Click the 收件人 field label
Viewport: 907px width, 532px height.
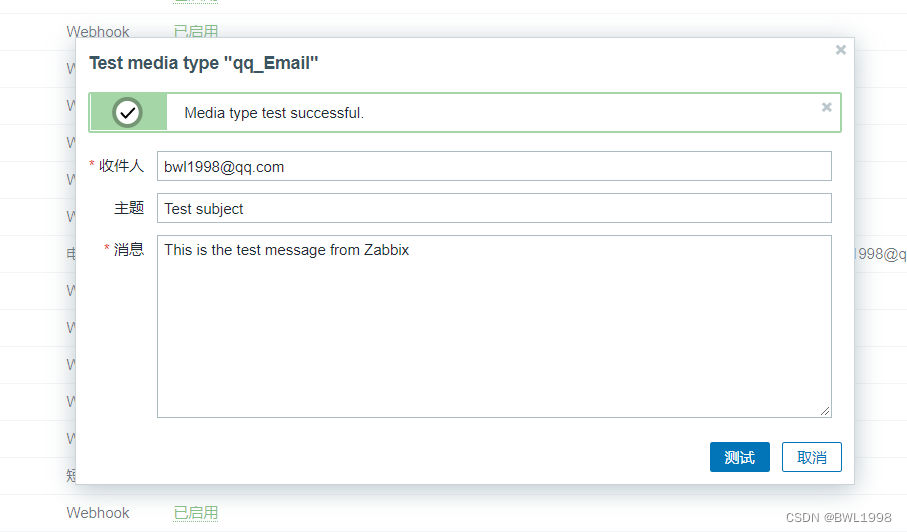click(x=121, y=166)
